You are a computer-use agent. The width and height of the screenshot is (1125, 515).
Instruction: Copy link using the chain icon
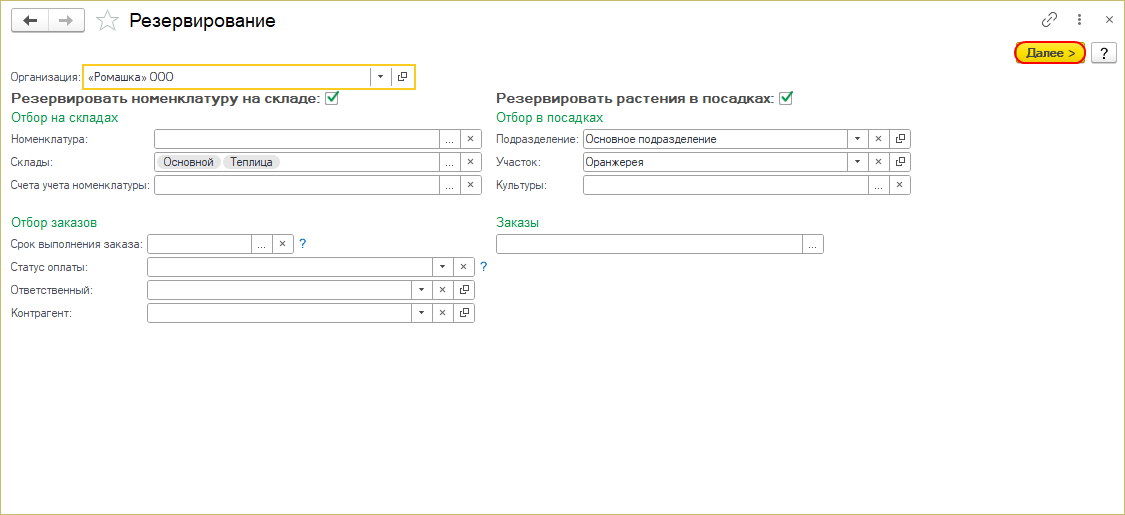tap(1050, 20)
